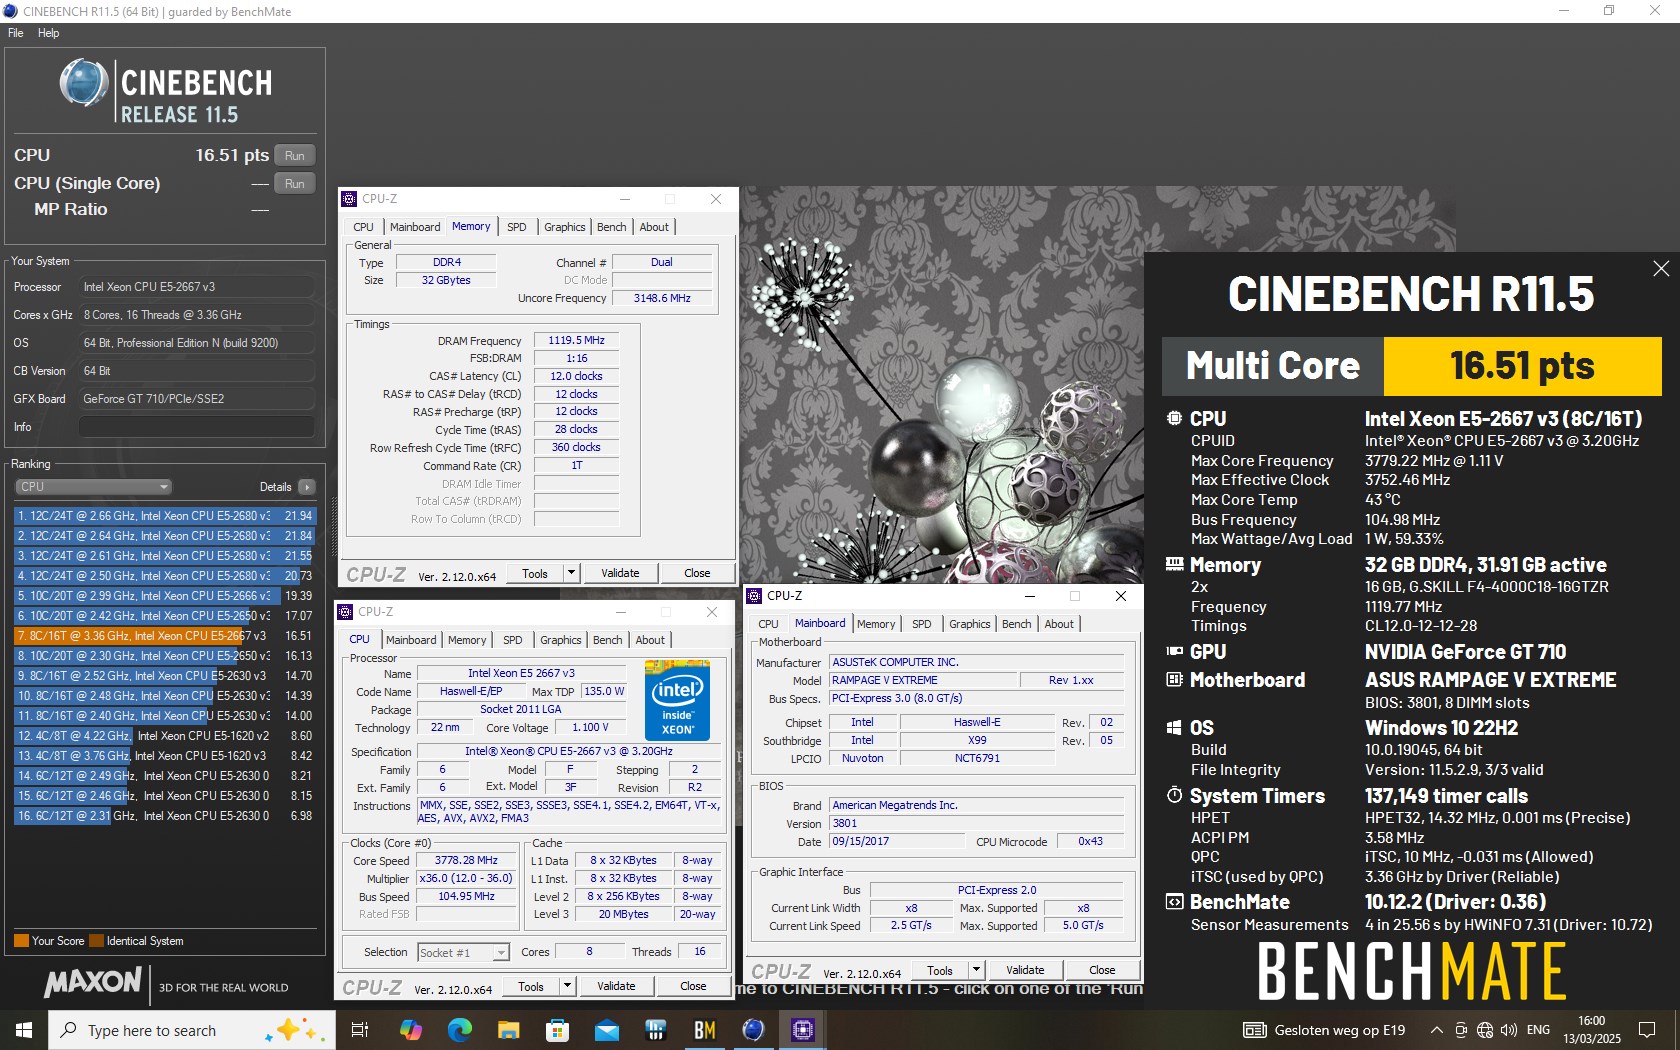Click the BenchMate Memory module icon

pos(1174,564)
